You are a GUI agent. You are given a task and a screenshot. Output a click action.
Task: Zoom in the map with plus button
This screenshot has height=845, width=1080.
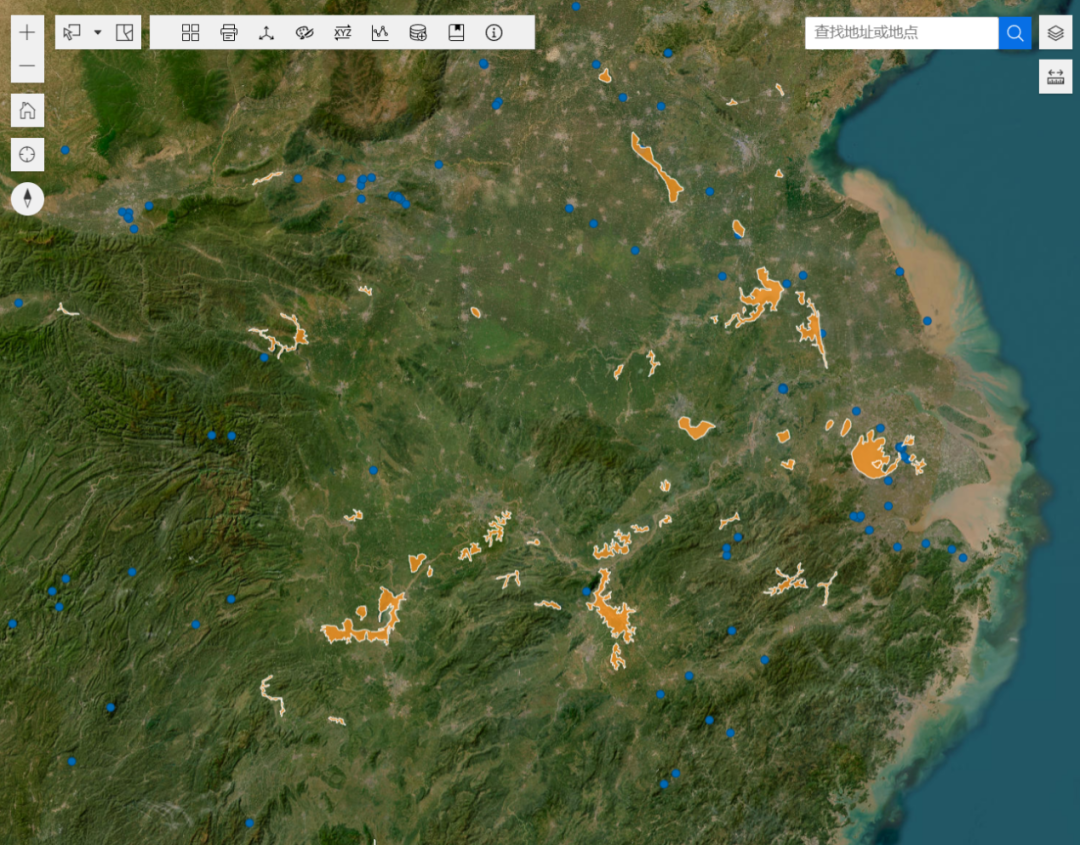27,32
